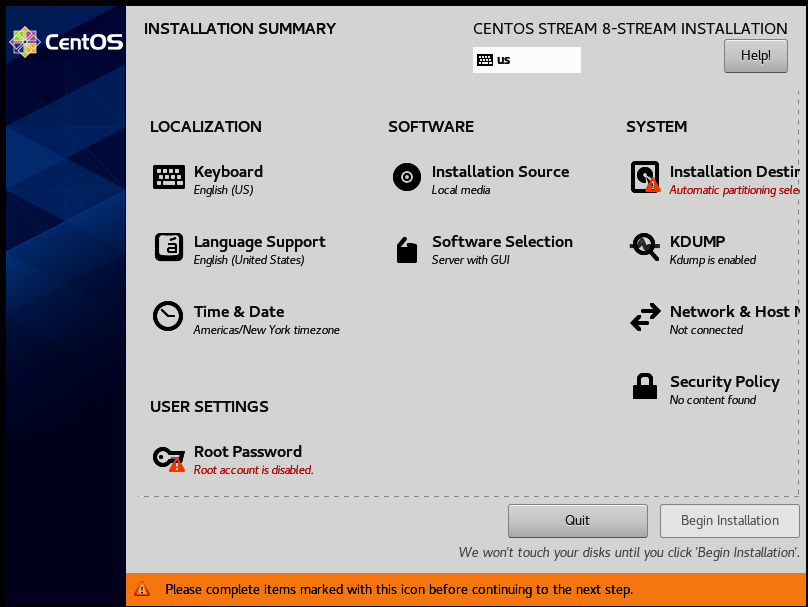Click the Language Support icon
This screenshot has width=808, height=607.
(x=169, y=247)
